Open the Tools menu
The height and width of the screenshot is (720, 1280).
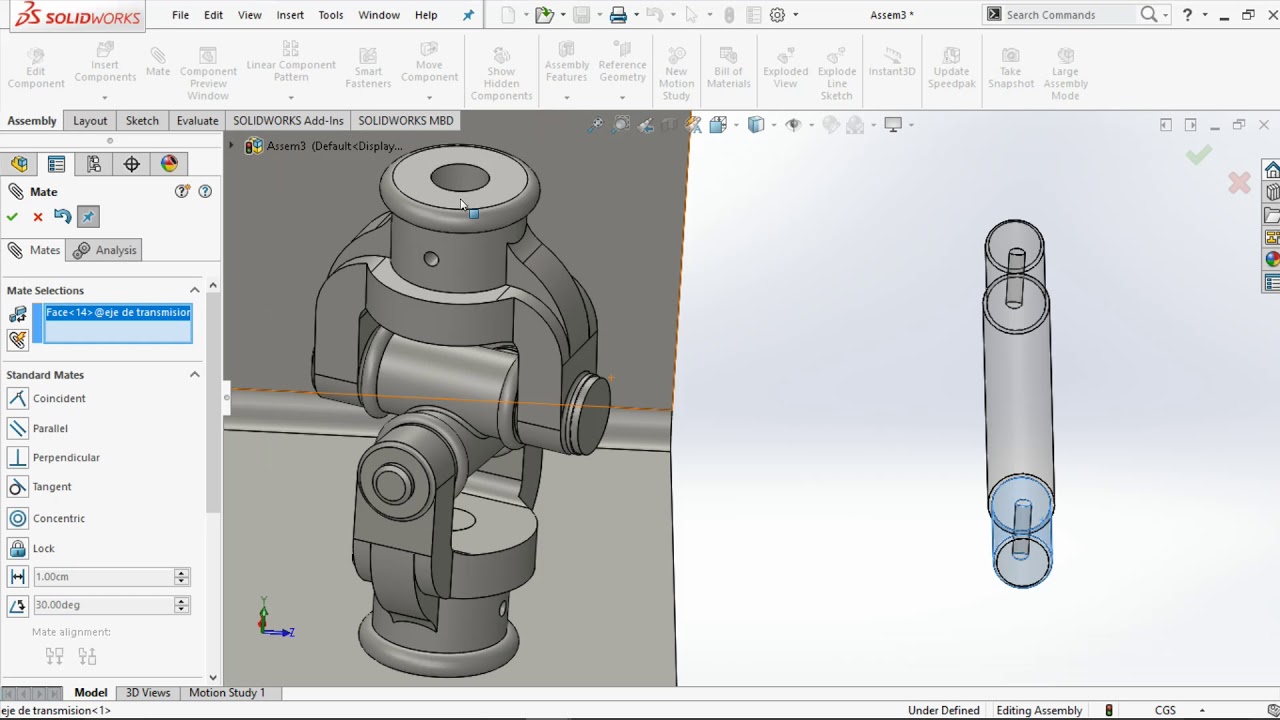331,15
